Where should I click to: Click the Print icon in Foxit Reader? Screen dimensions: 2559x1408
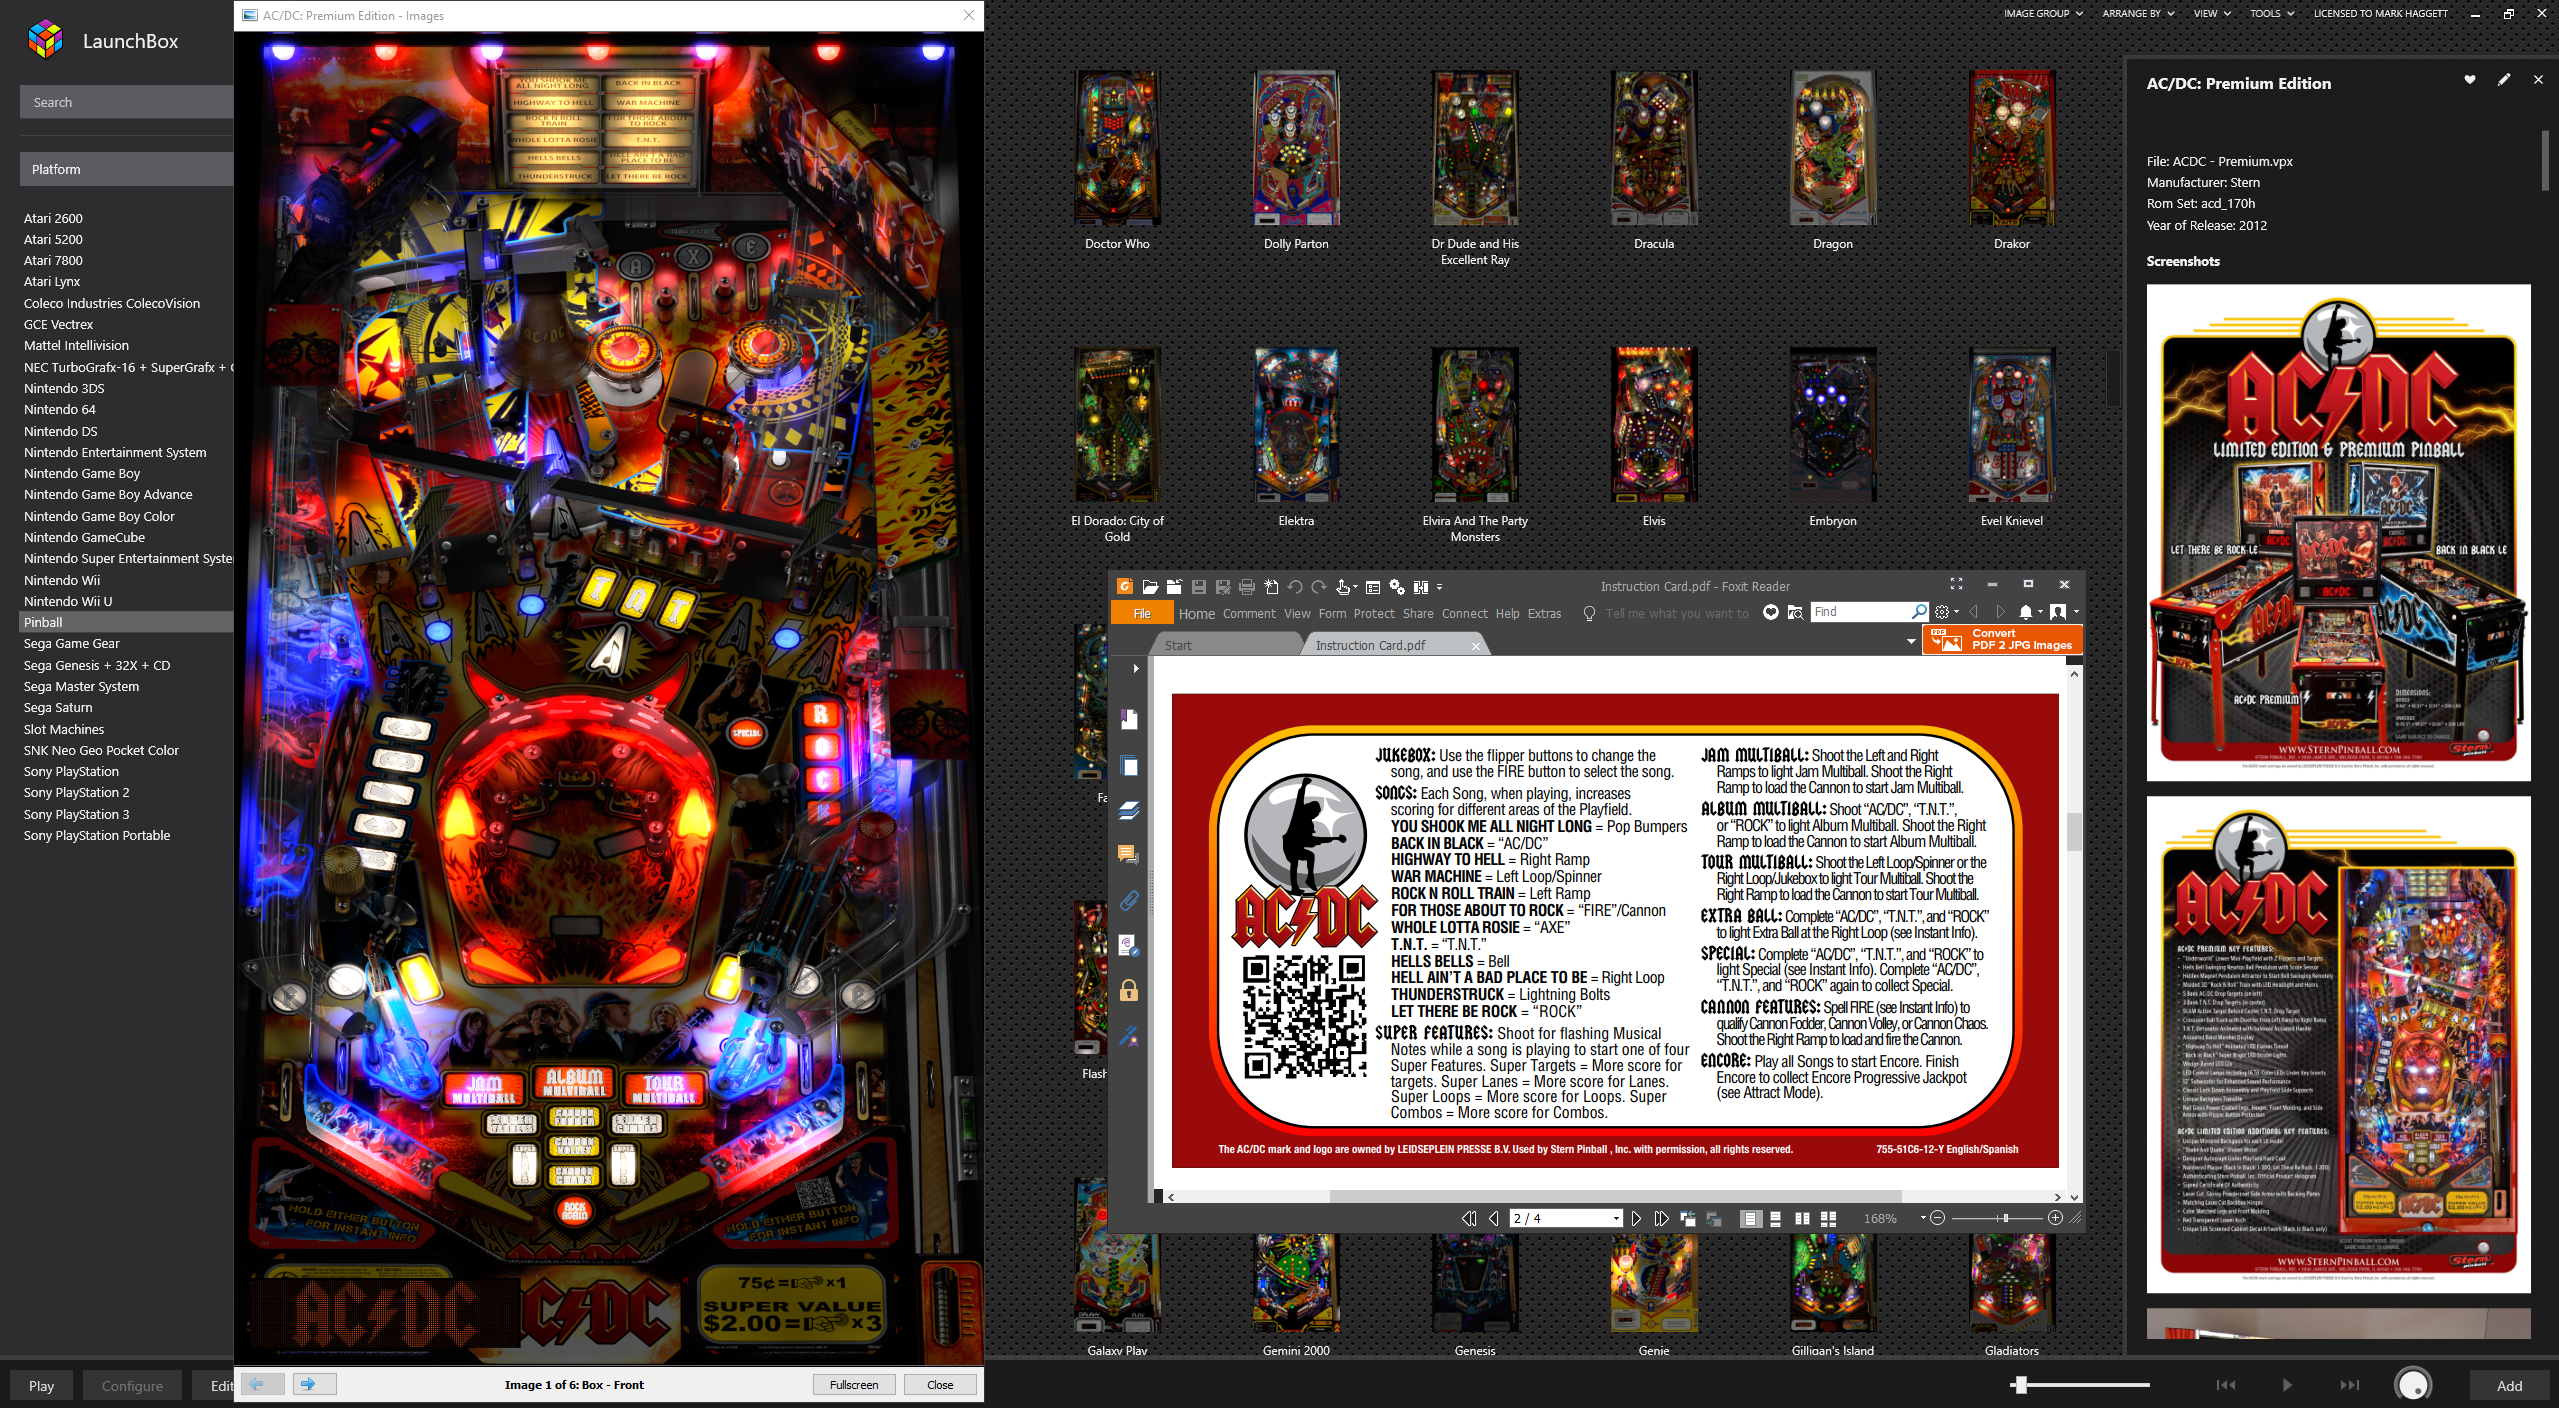(x=1246, y=587)
